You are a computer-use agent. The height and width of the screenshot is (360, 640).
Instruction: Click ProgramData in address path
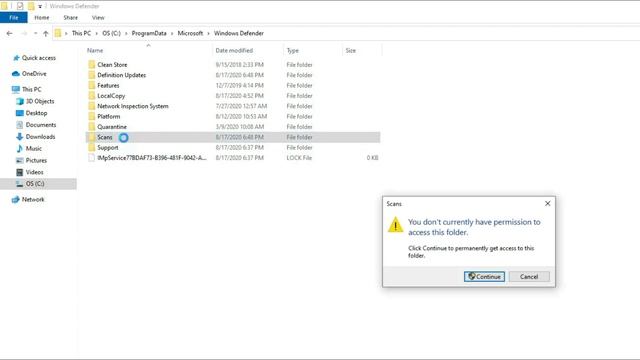point(149,33)
